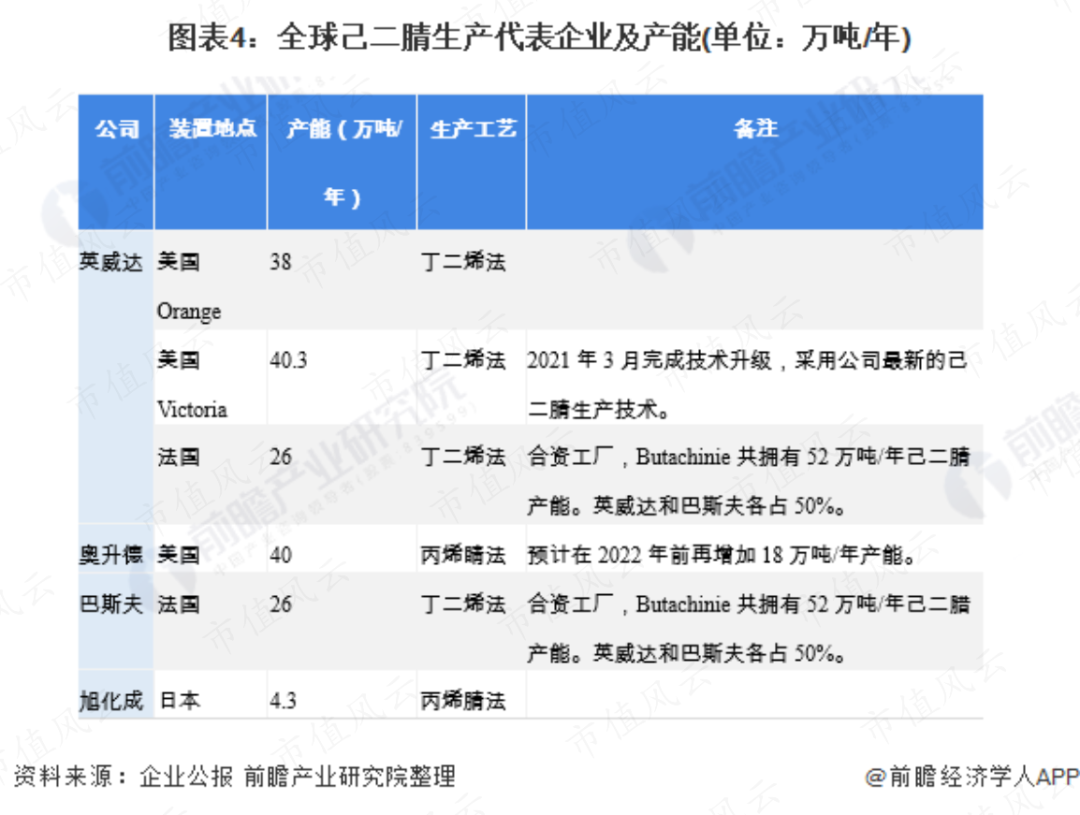1080x815 pixels.
Task: Select 丁二烯法 in the Victoria row
Action: [463, 360]
